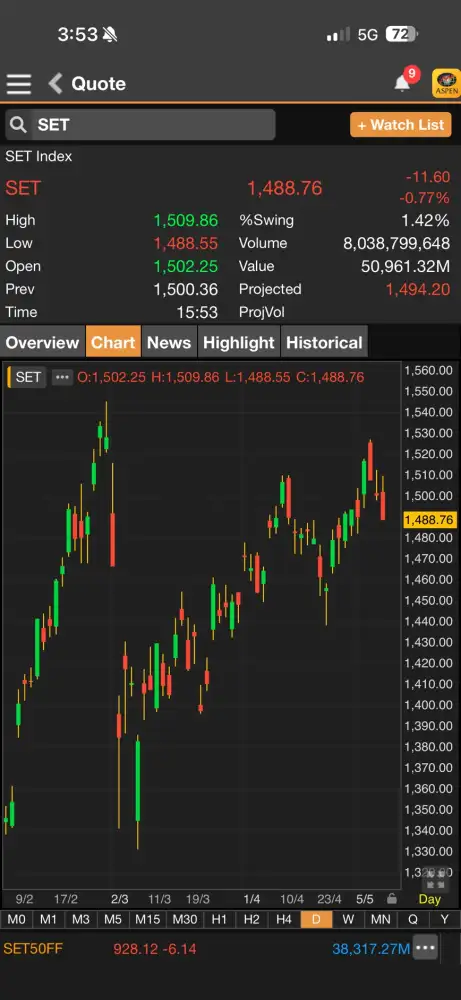The height and width of the screenshot is (1000, 461).
Task: Open the Historical tab
Action: (324, 342)
